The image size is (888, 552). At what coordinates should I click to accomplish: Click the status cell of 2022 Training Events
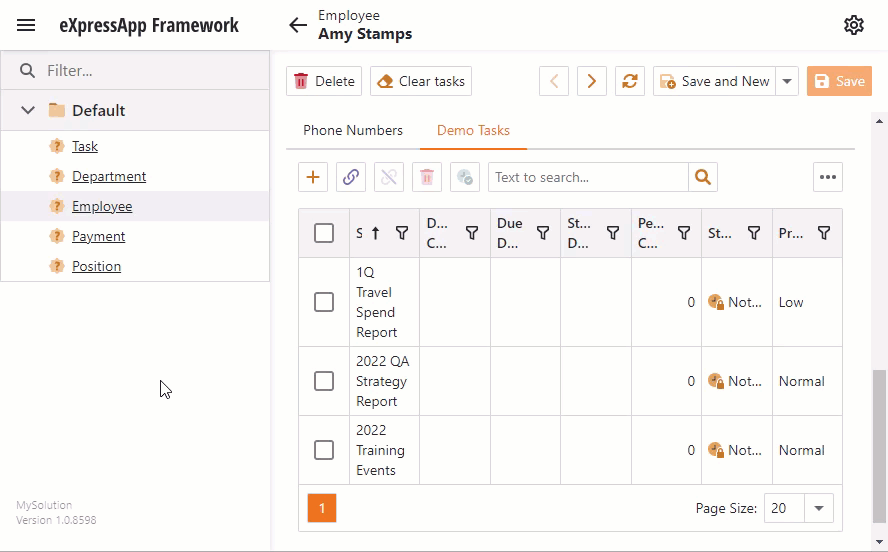point(737,450)
